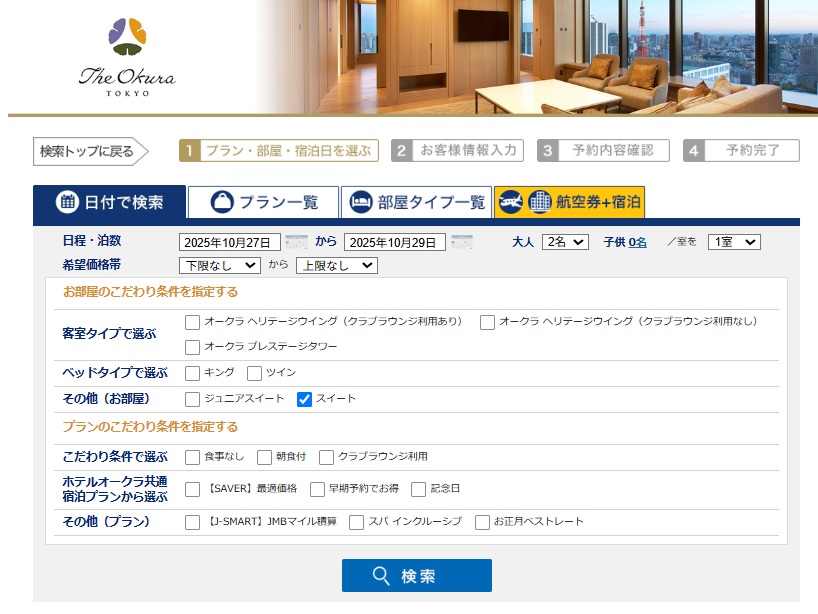The height and width of the screenshot is (614, 818).
Task: Enable the 朝食付 checkbox
Action: [265, 457]
